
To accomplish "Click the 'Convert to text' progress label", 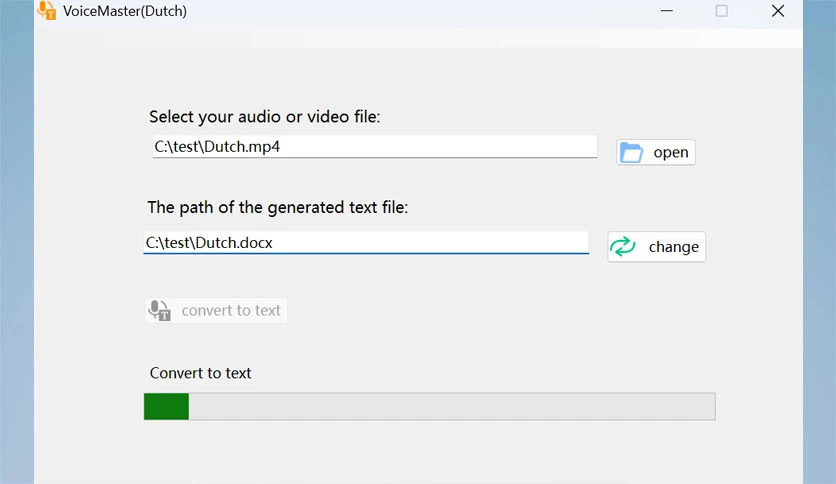I will (200, 373).
